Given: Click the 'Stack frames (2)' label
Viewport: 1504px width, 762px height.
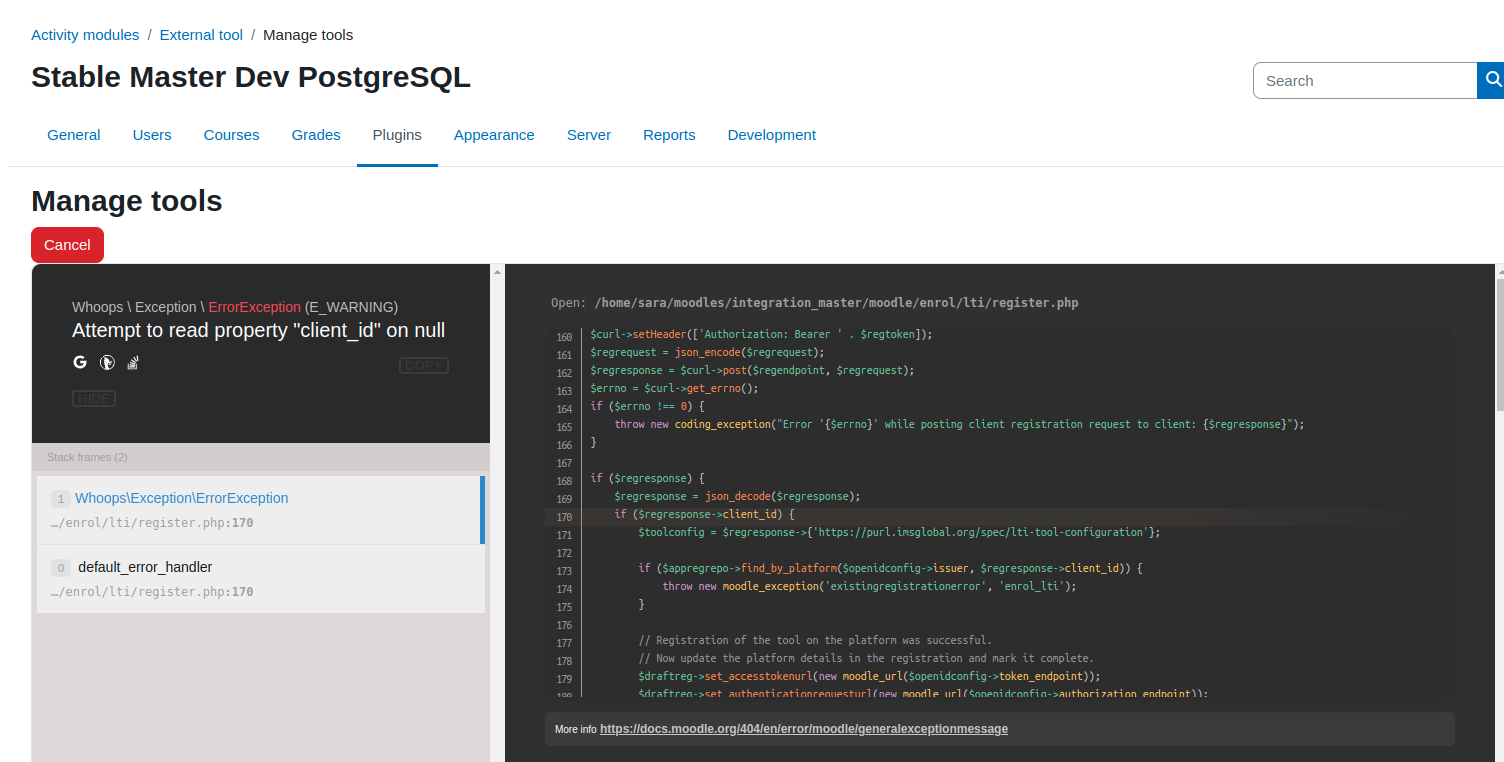Looking at the screenshot, I should point(87,457).
